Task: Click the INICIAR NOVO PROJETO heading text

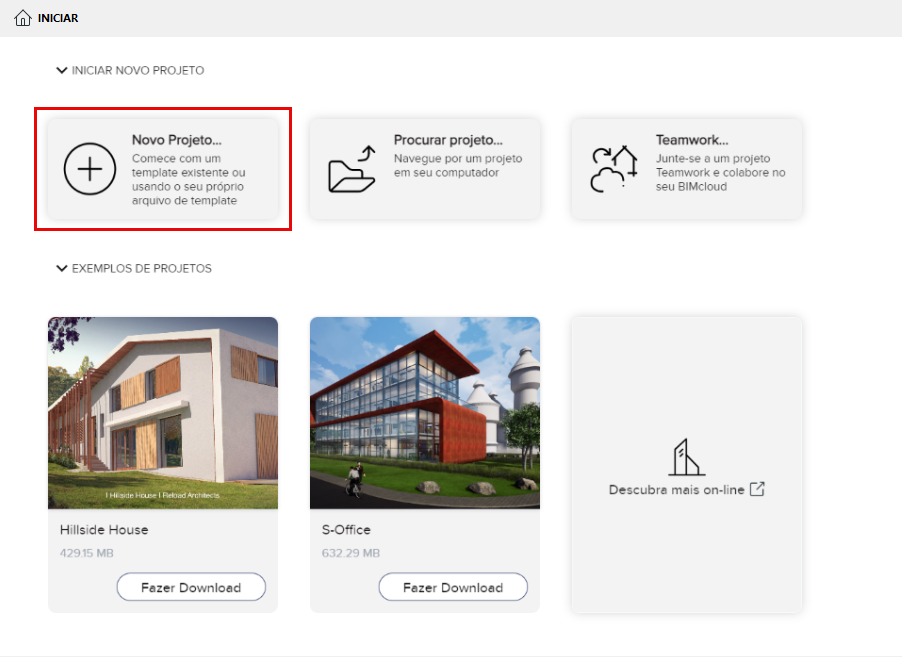Action: (x=138, y=70)
